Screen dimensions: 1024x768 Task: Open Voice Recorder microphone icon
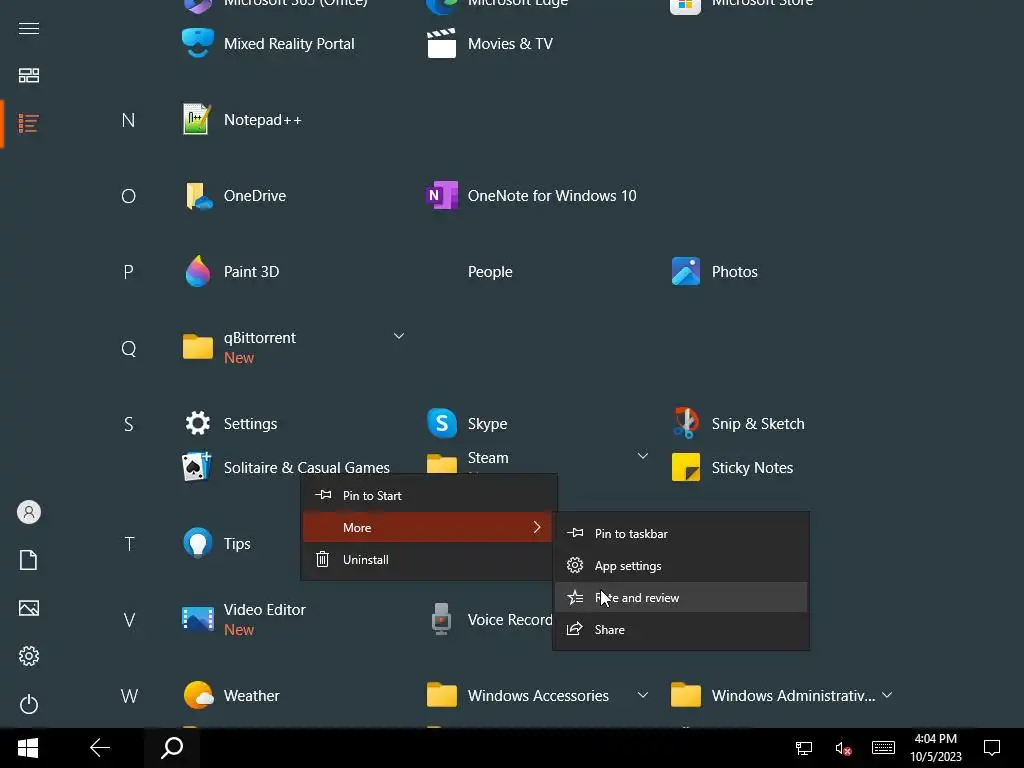(441, 619)
